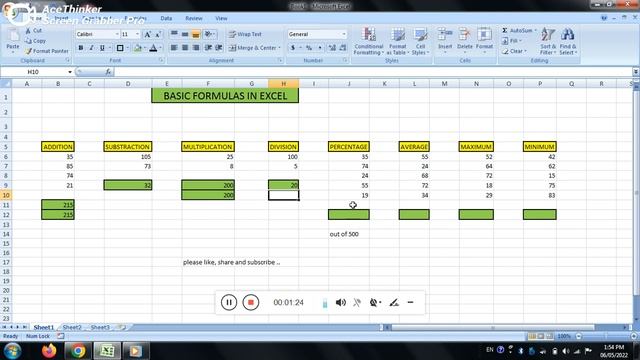
Task: Click the Windows Start button
Action: pyautogui.click(x=12, y=351)
